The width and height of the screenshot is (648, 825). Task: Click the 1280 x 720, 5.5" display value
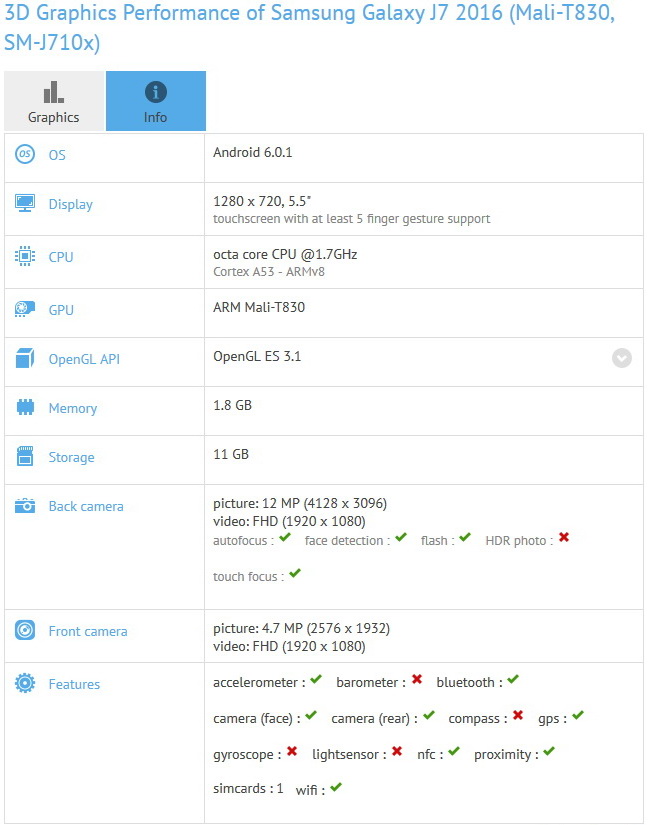(x=262, y=202)
